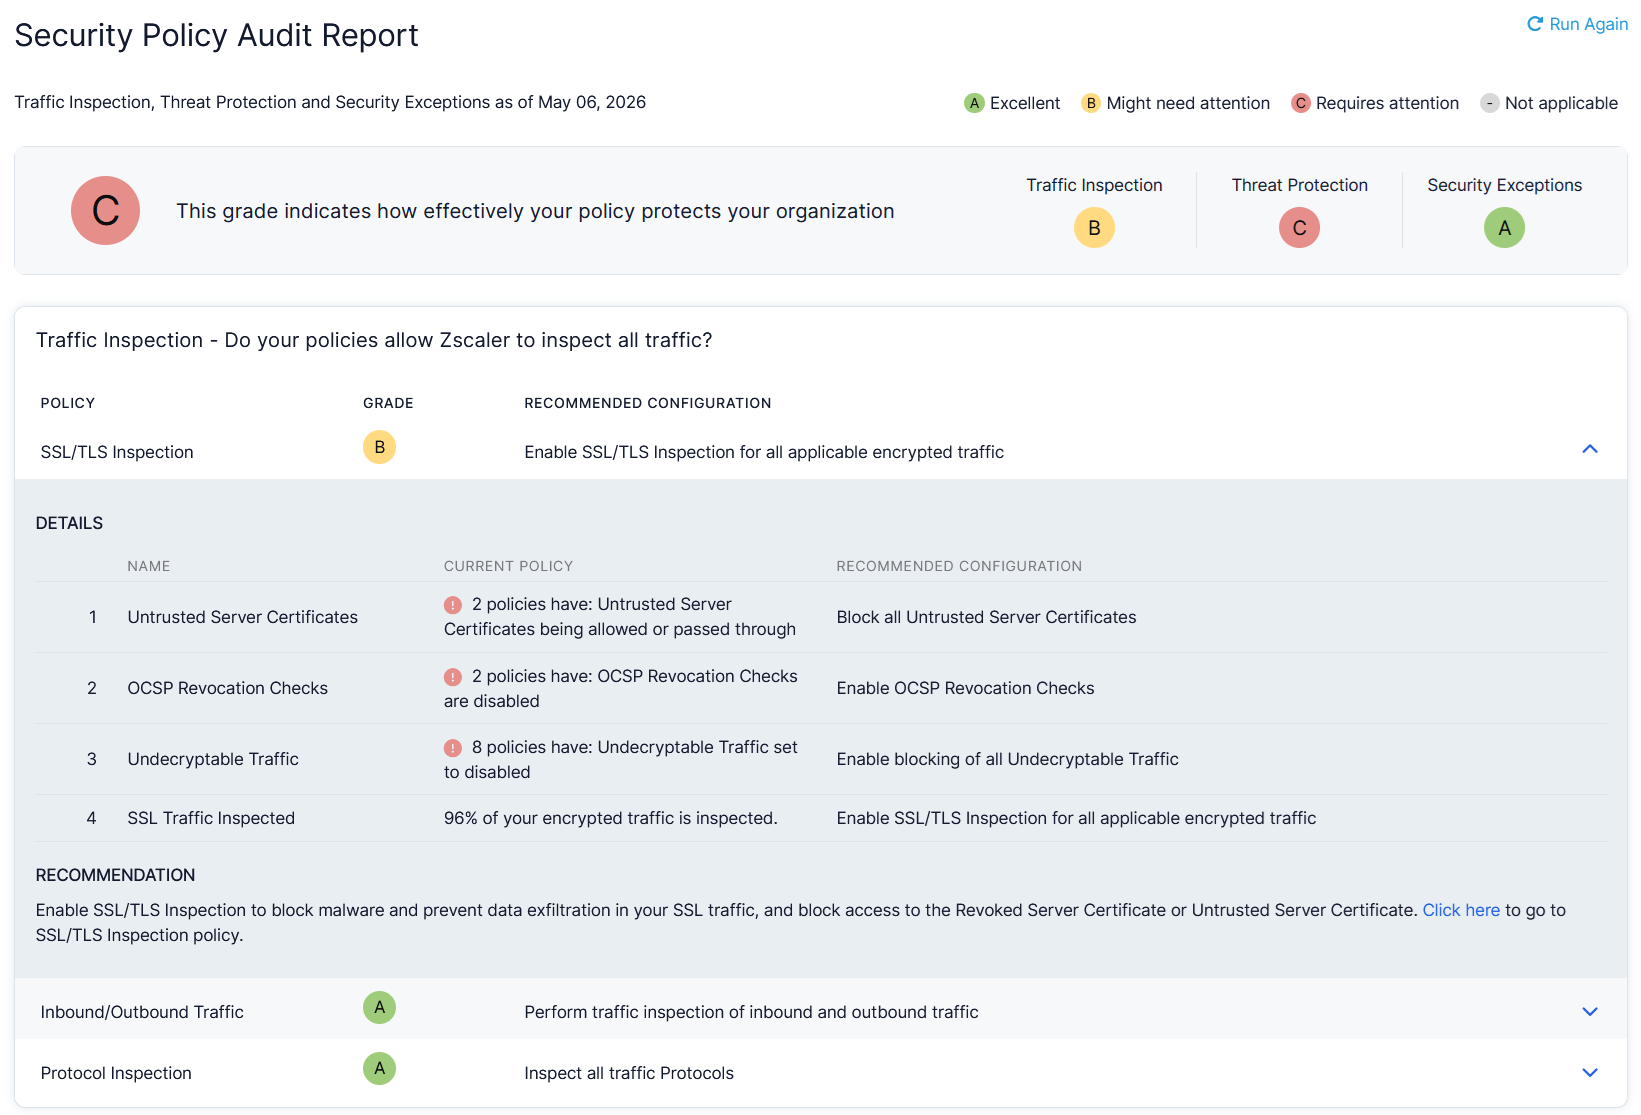1641x1115 pixels.
Task: Click SSL/TLS Inspection row grade B badge
Action: click(x=379, y=447)
